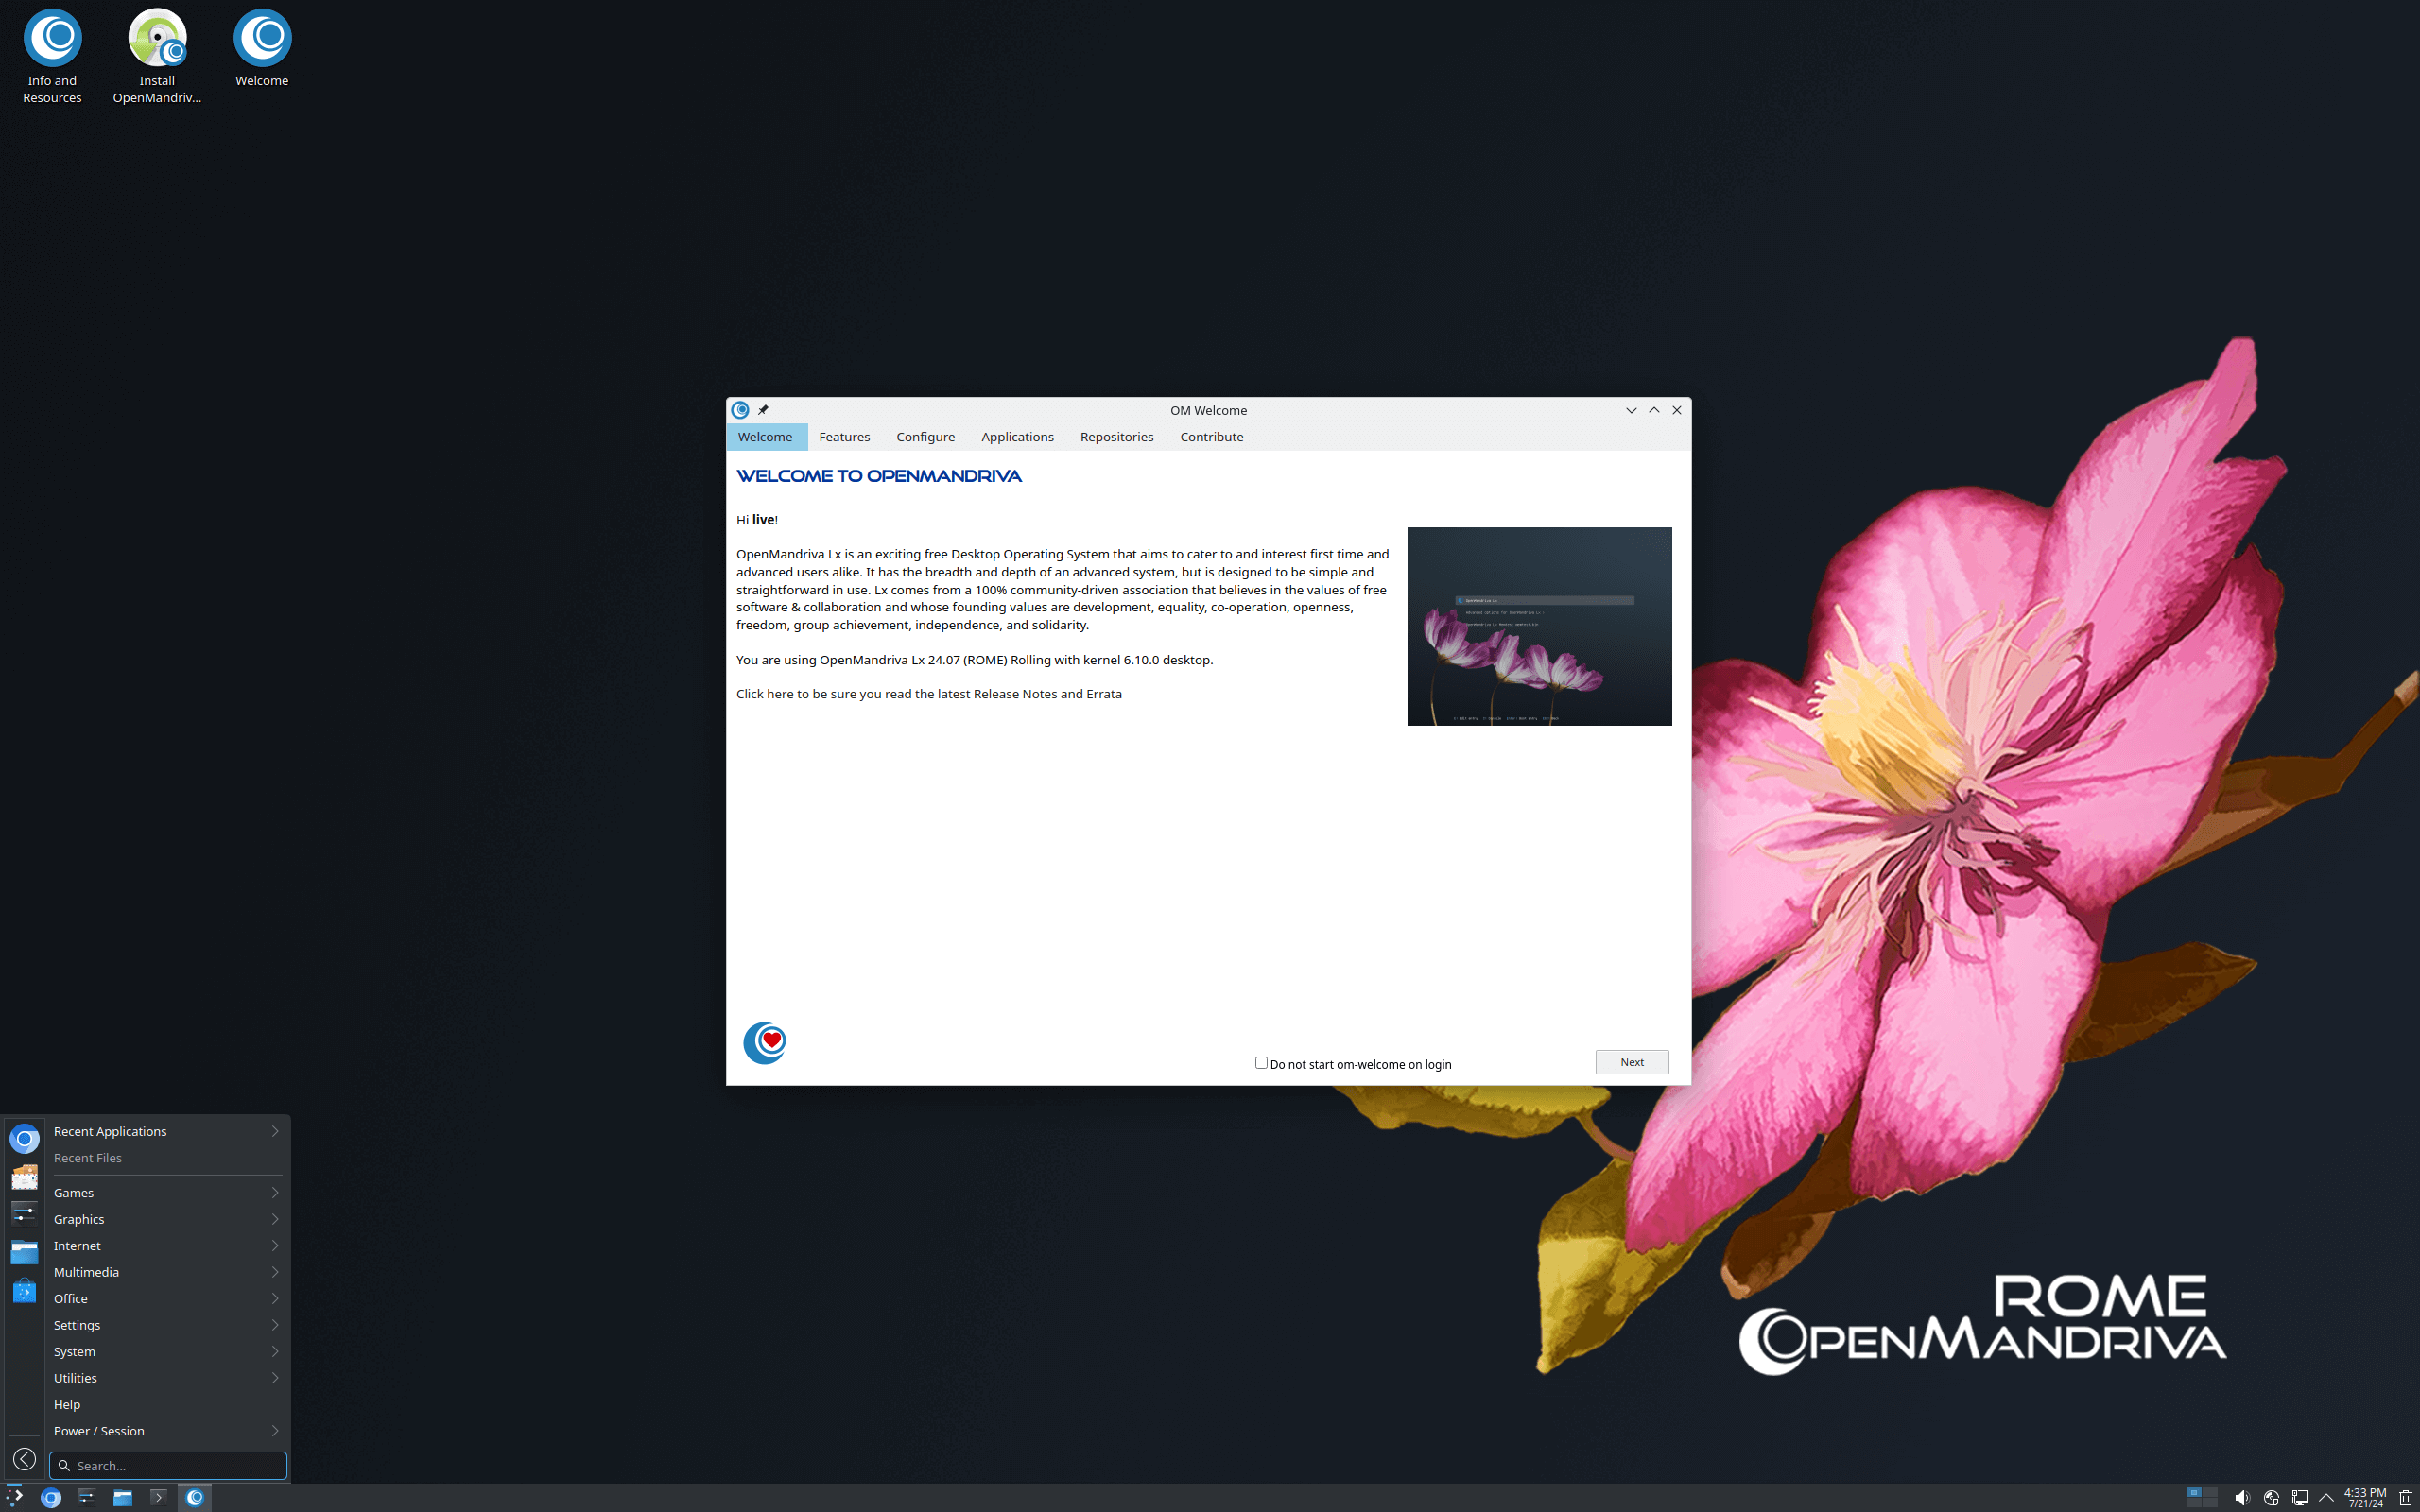The width and height of the screenshot is (2420, 1512).
Task: Click the magnifier icon in search field
Action: [x=64, y=1466]
